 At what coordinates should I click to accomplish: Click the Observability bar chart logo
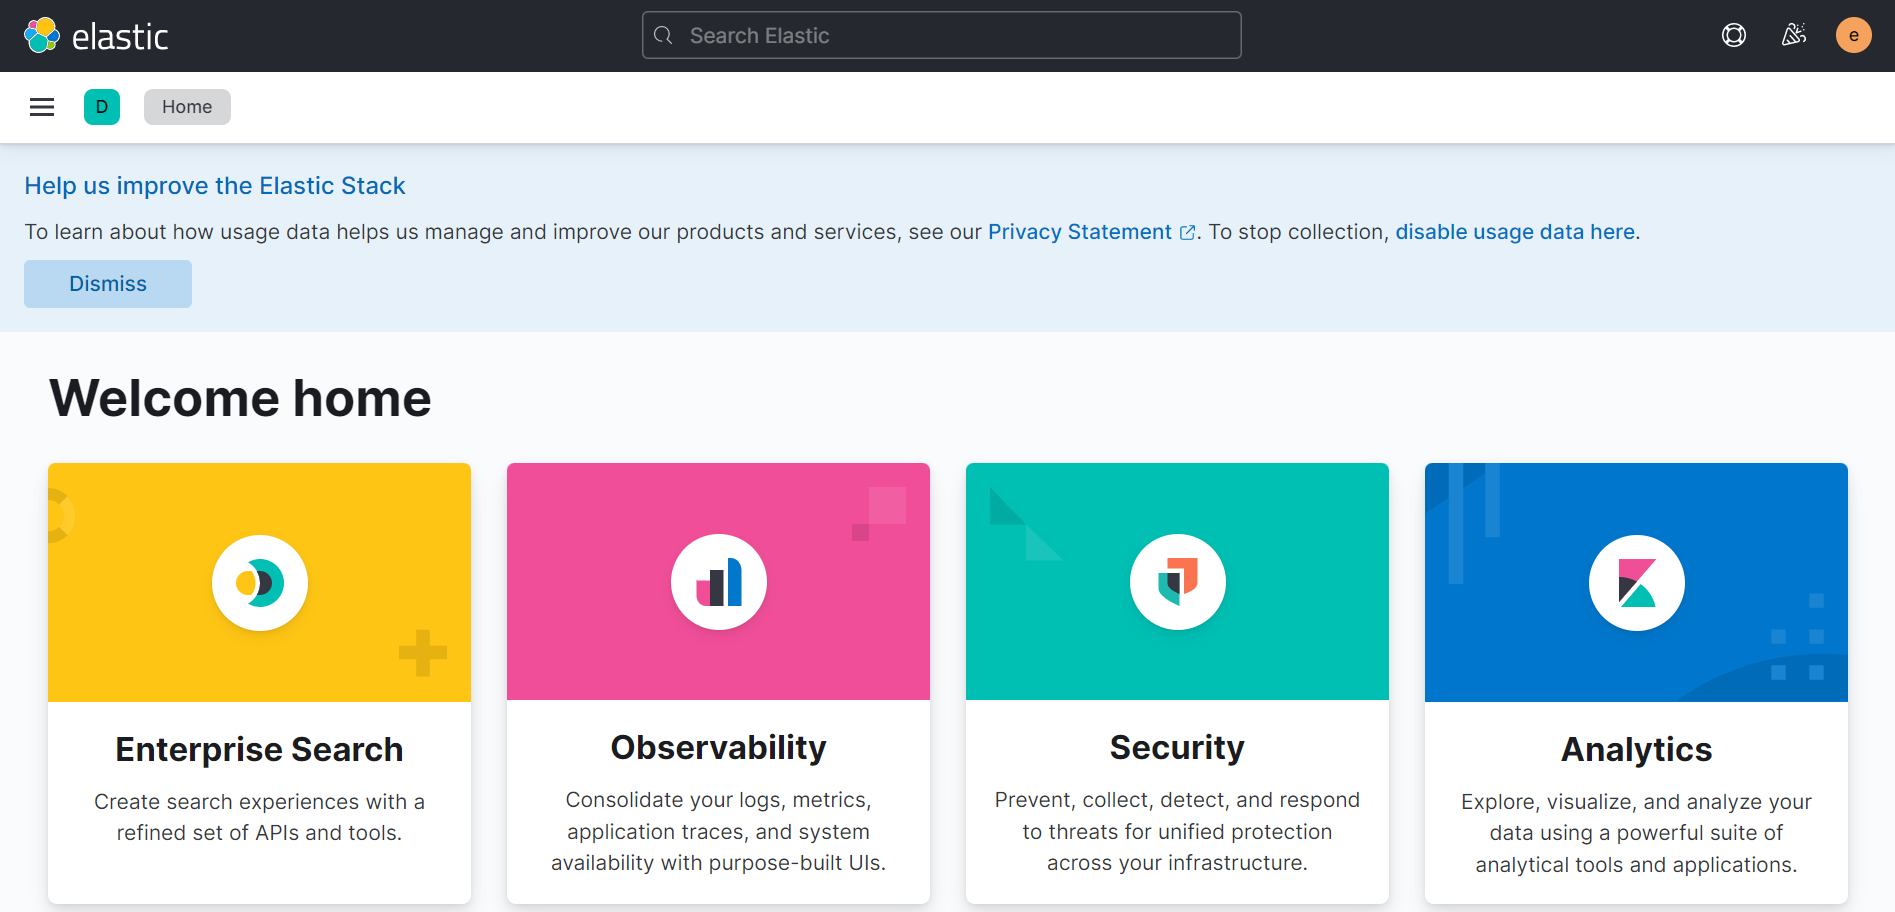[x=719, y=582]
